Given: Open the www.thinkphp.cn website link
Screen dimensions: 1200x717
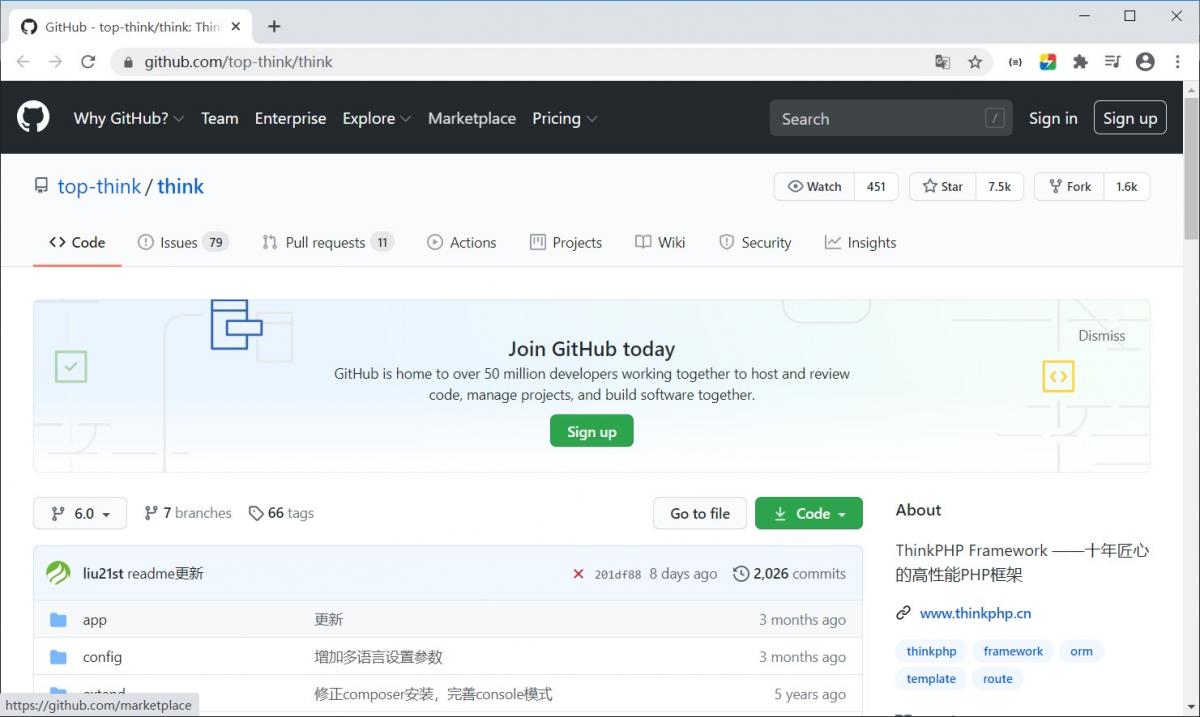Looking at the screenshot, I should coord(975,613).
